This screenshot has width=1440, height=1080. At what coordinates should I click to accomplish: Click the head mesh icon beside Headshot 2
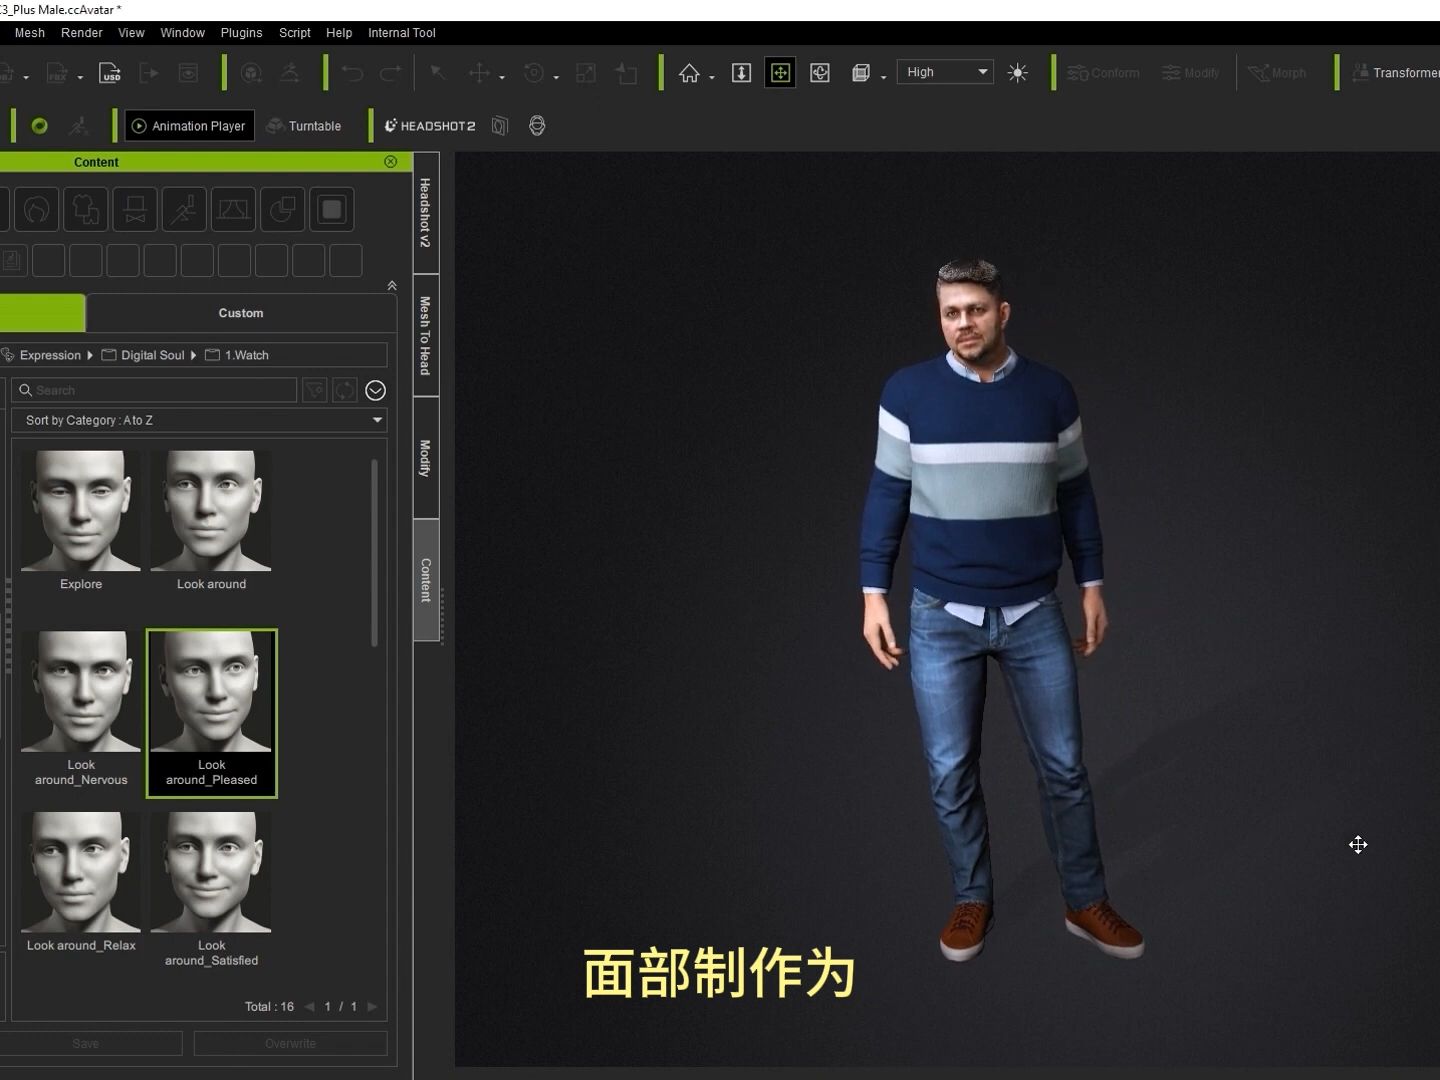pyautogui.click(x=500, y=126)
